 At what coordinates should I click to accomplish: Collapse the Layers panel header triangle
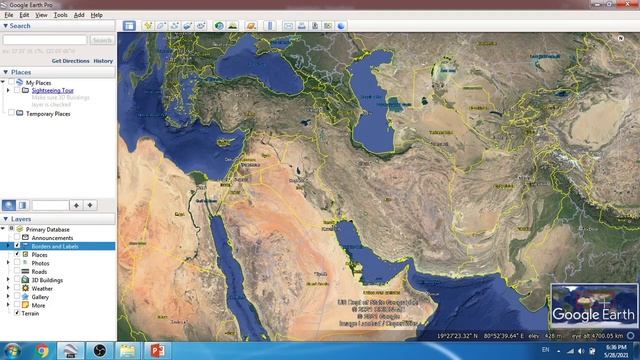6,219
